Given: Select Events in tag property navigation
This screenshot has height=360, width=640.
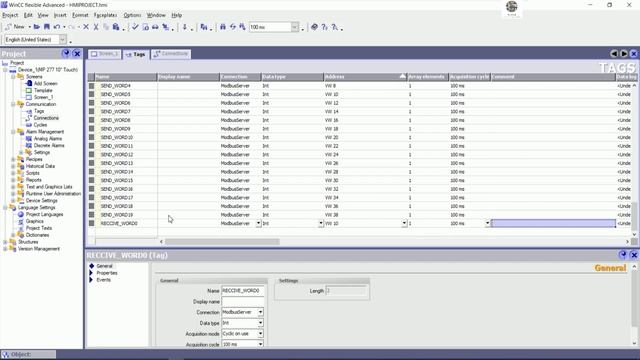Looking at the screenshot, I should click(103, 280).
